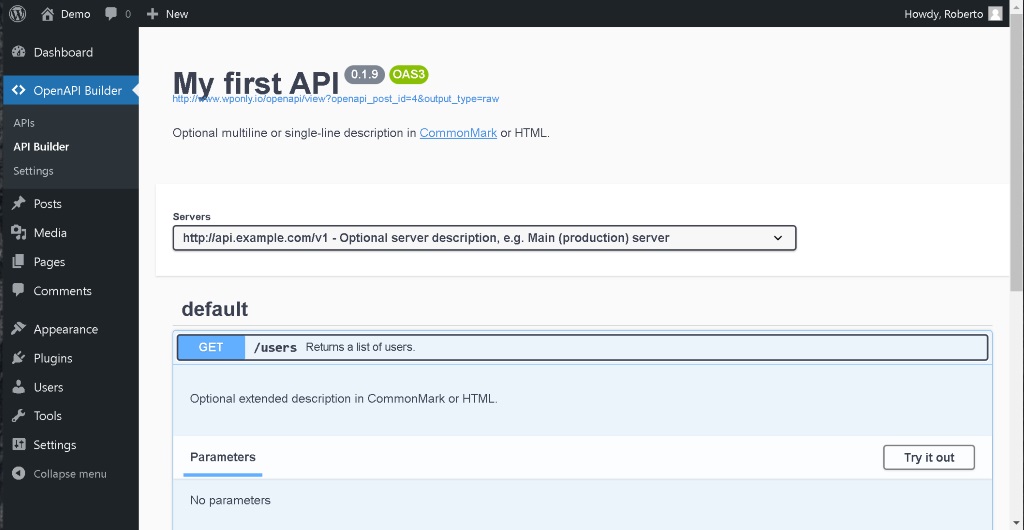The height and width of the screenshot is (530, 1024).
Task: Click the Demo site name link
Action: click(76, 14)
